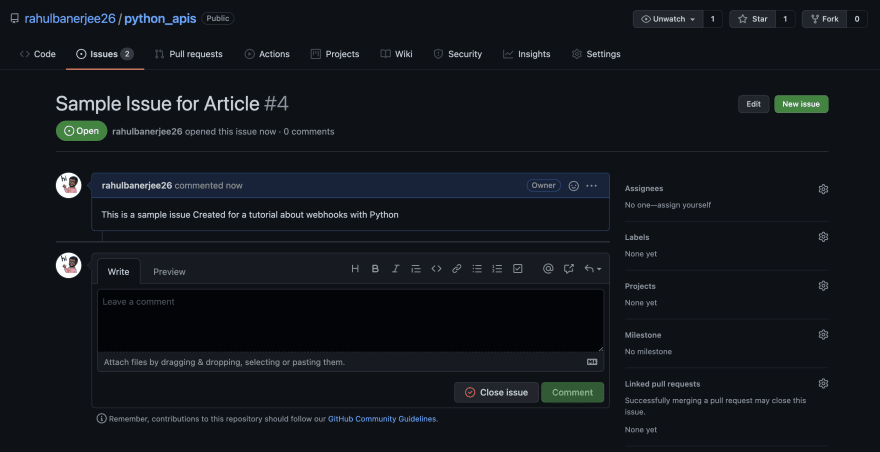The image size is (880, 452).
Task: Open the Actions tab
Action: pyautogui.click(x=267, y=54)
